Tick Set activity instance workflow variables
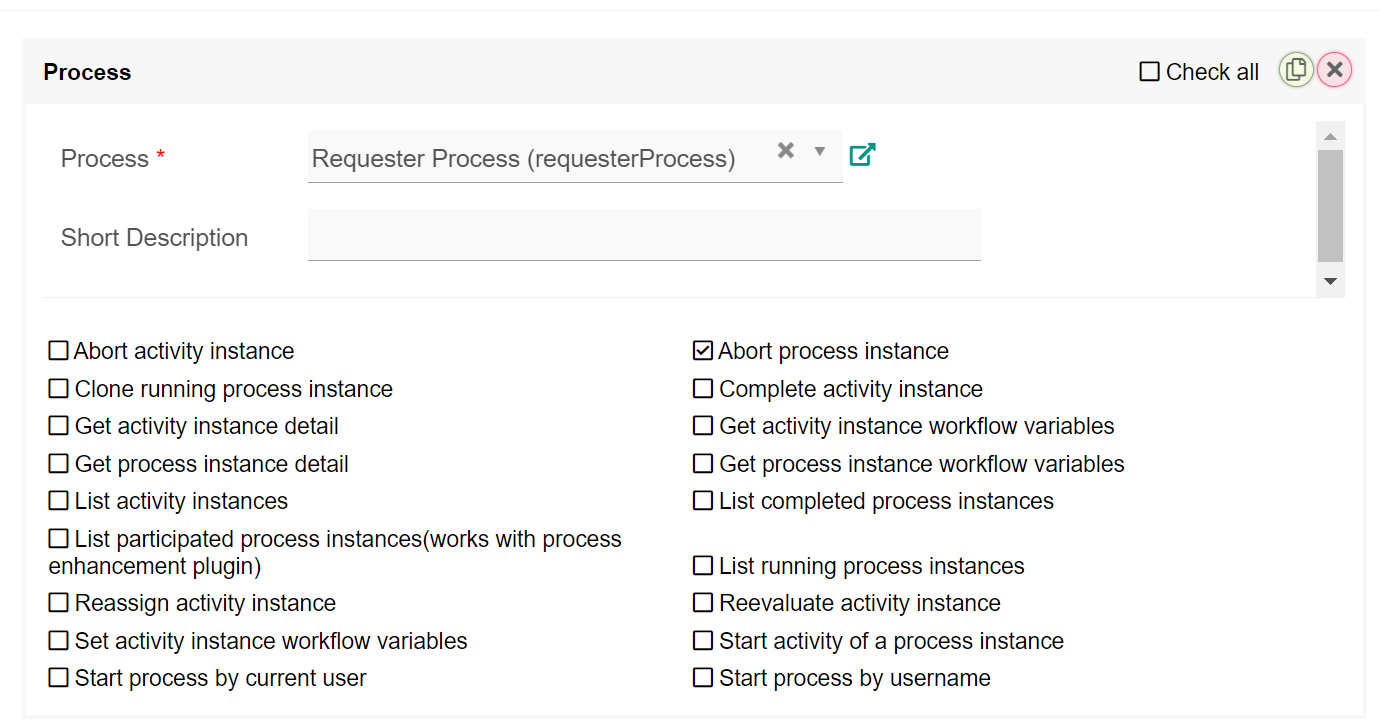This screenshot has width=1380, height=721. 59,641
